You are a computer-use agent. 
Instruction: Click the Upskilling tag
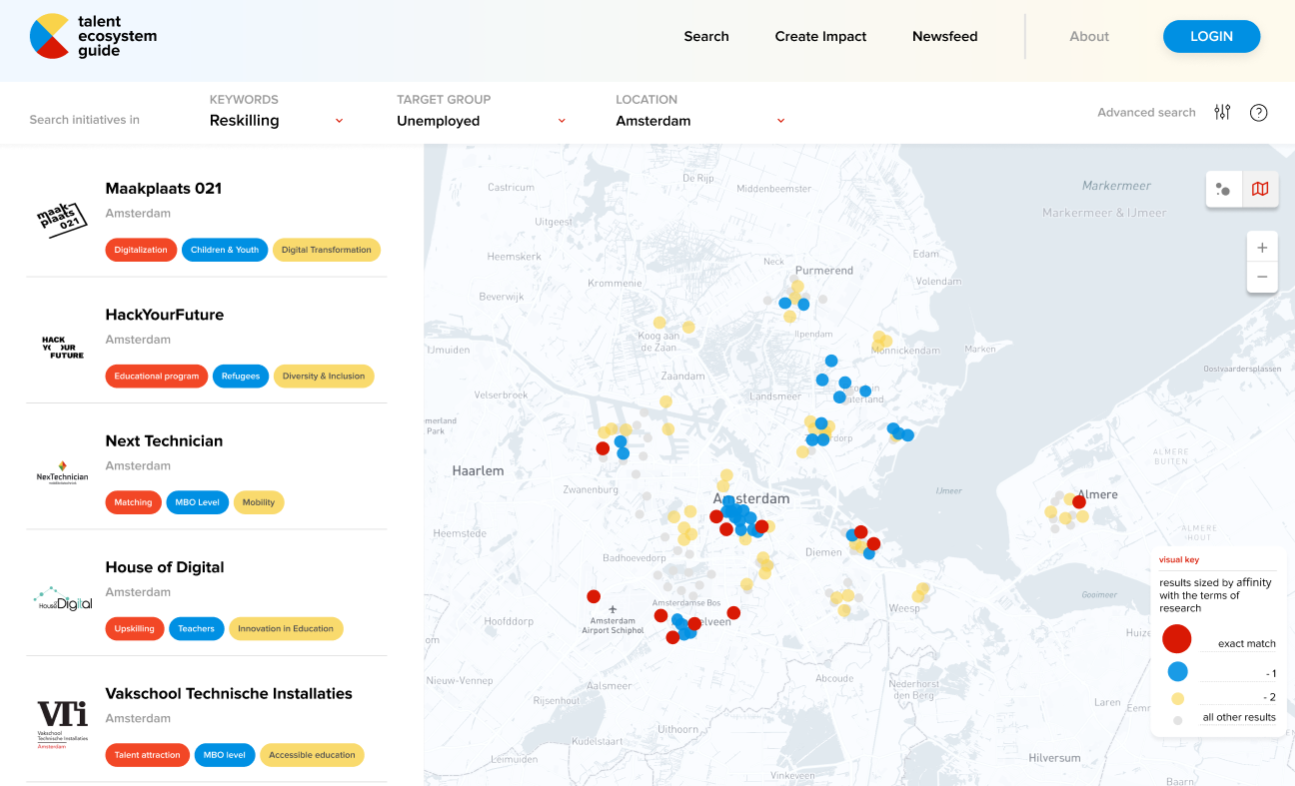(x=135, y=629)
